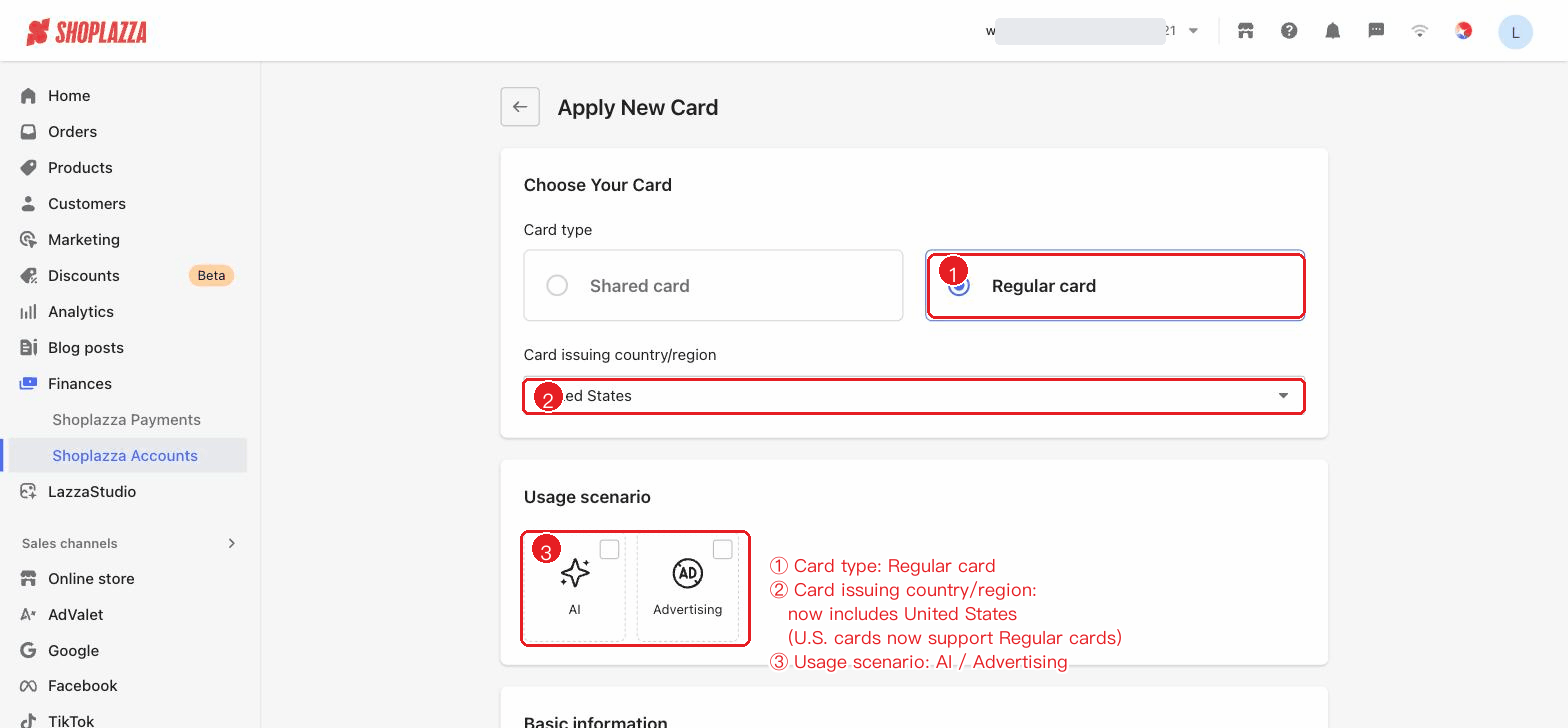Click the Shoplazza logo
The image size is (1568, 728).
pyautogui.click(x=87, y=32)
